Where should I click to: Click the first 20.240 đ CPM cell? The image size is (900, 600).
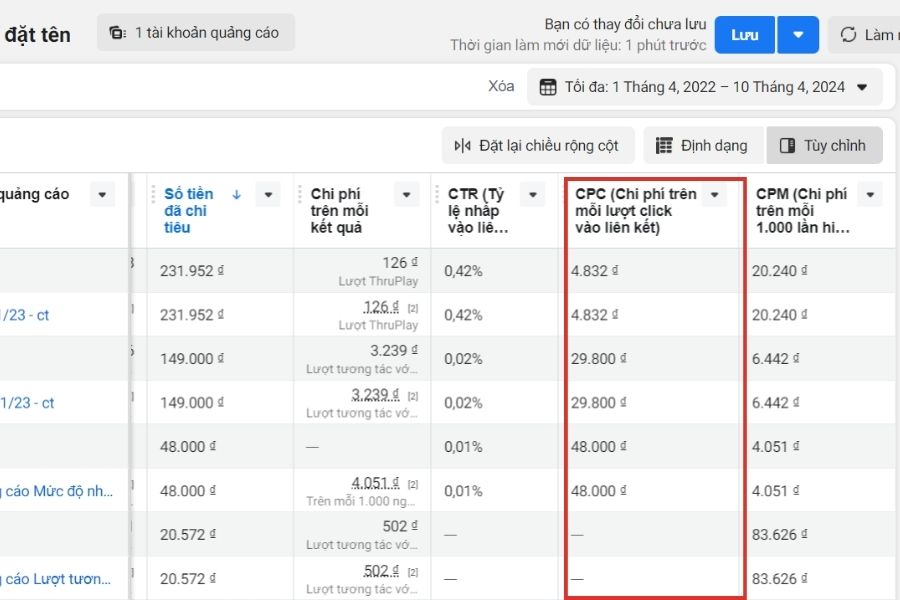coord(779,271)
